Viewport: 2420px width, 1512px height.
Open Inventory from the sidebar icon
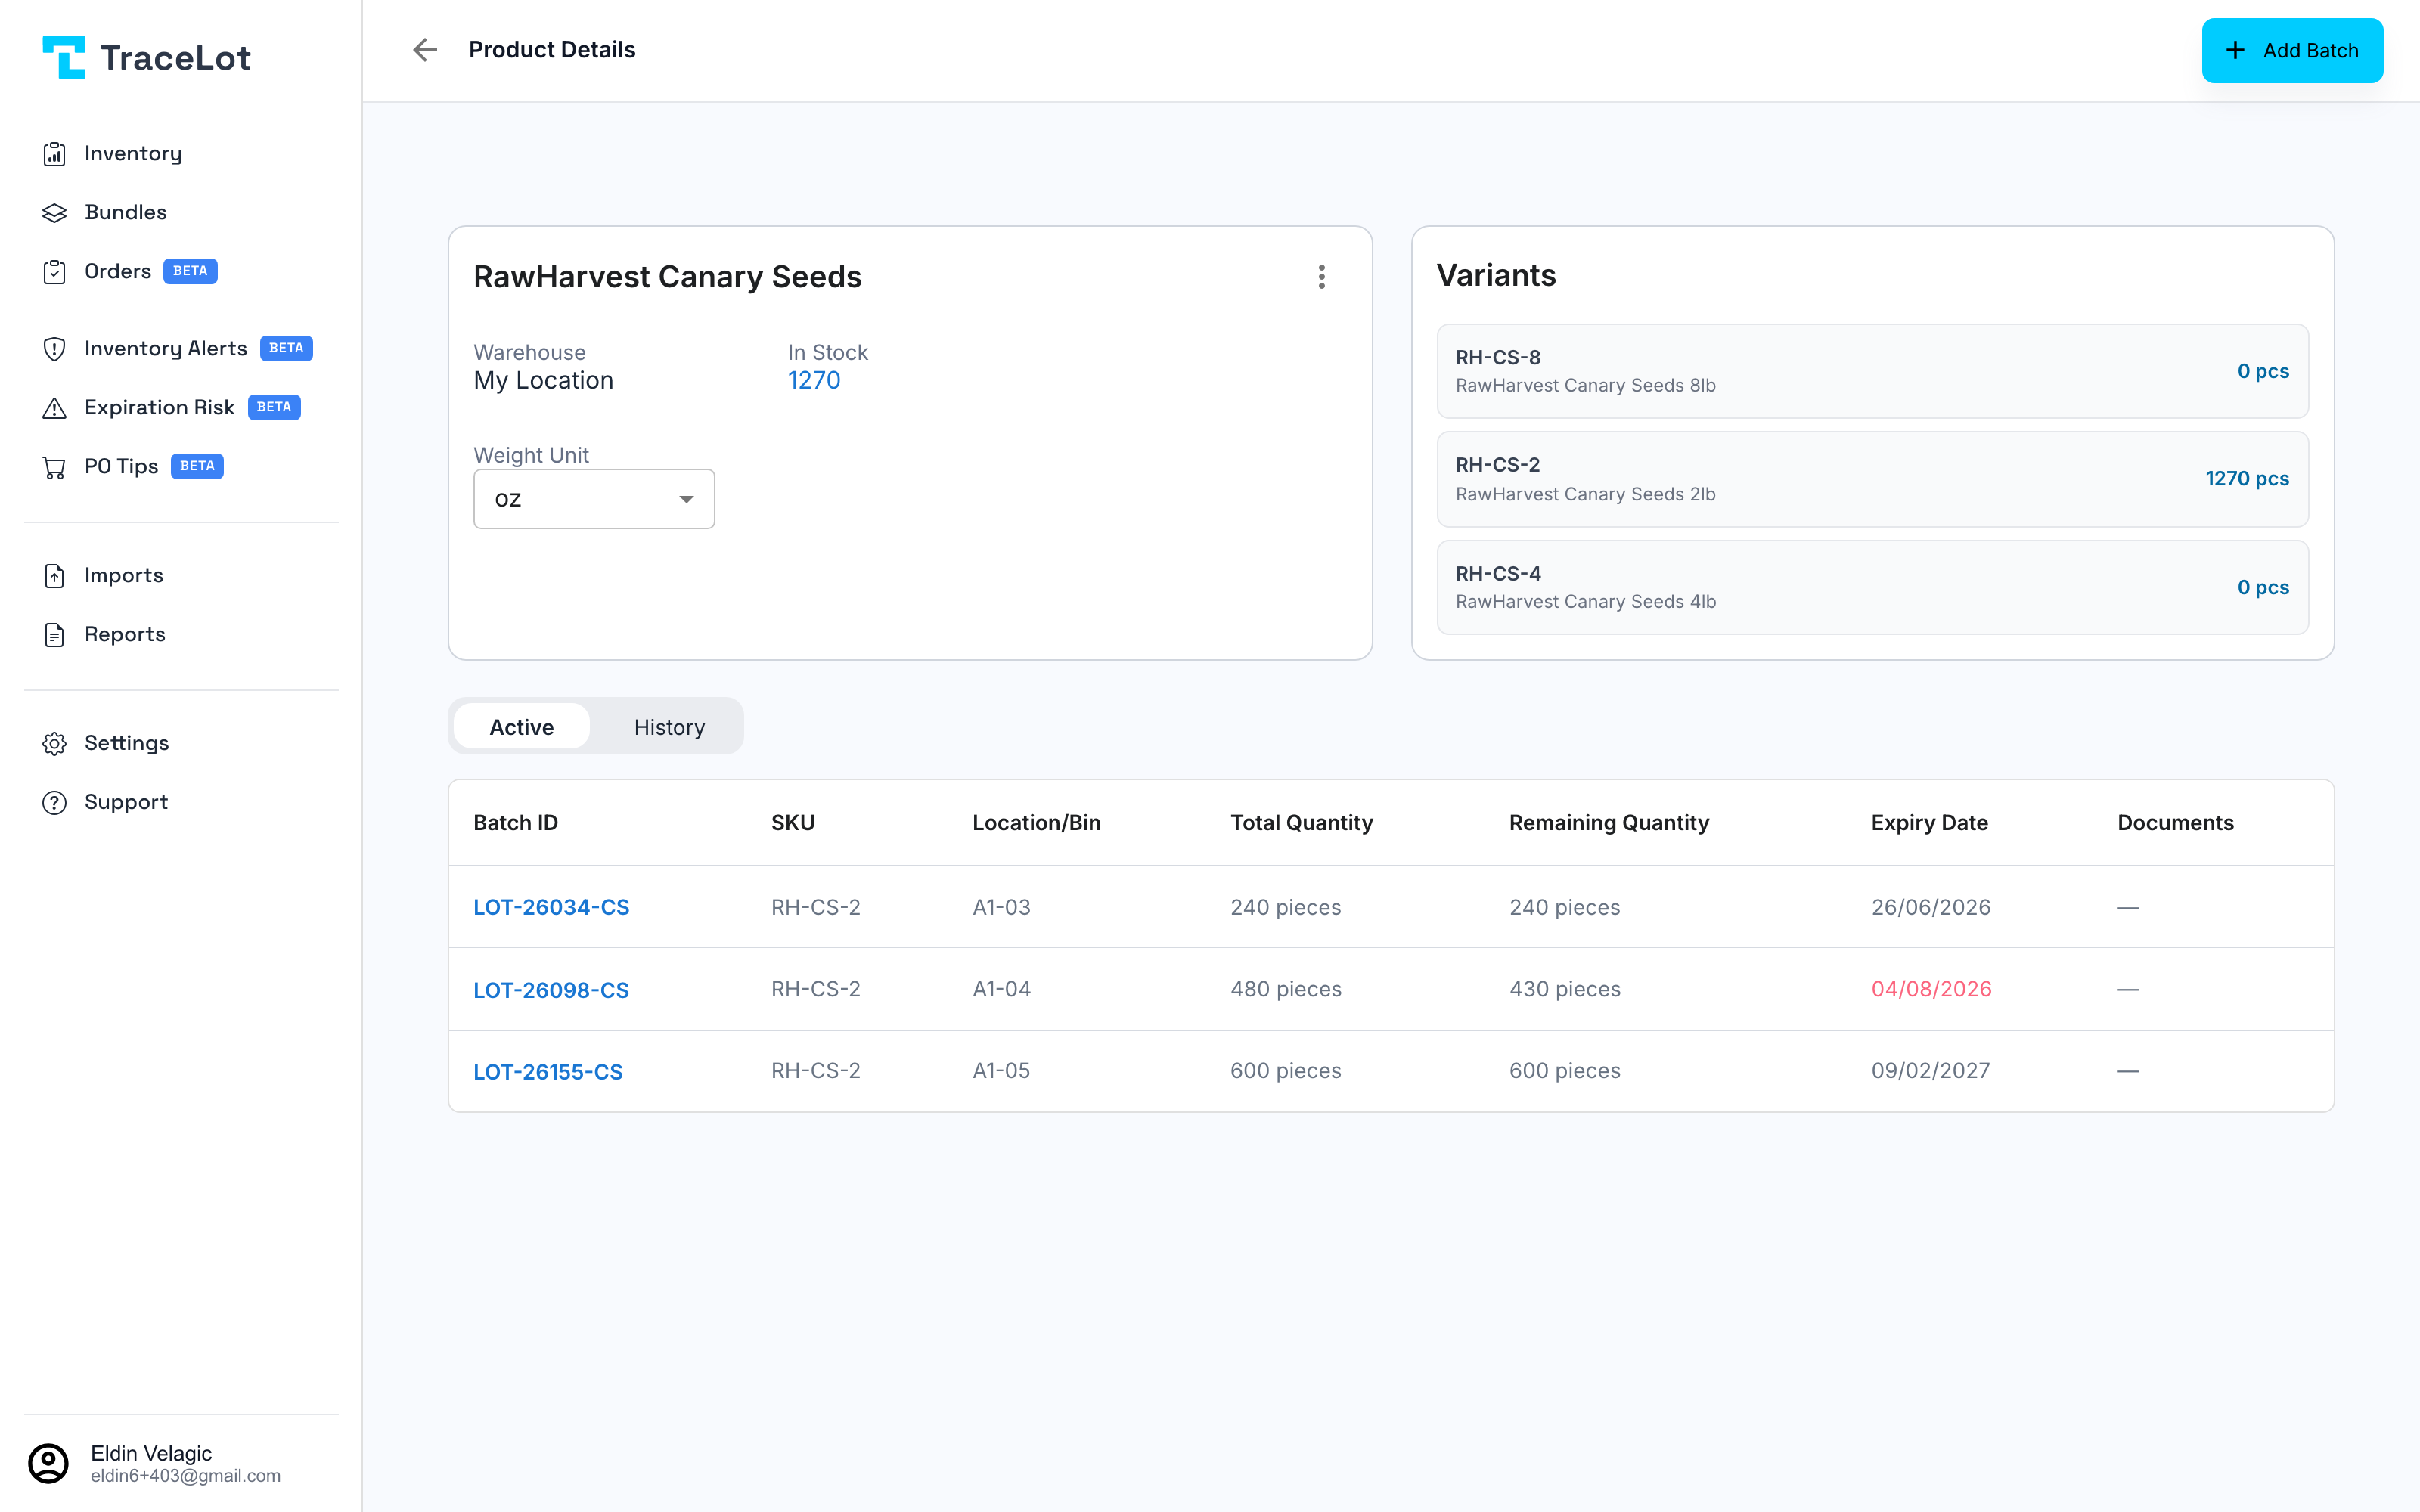(x=54, y=154)
